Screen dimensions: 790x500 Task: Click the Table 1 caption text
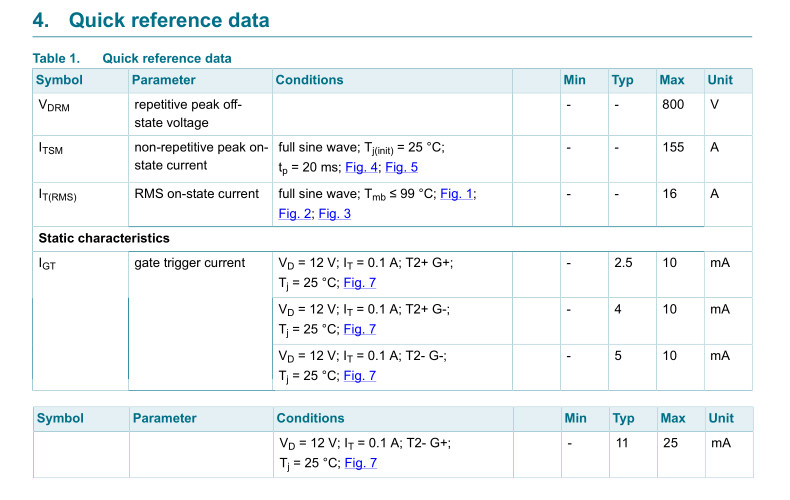point(132,58)
